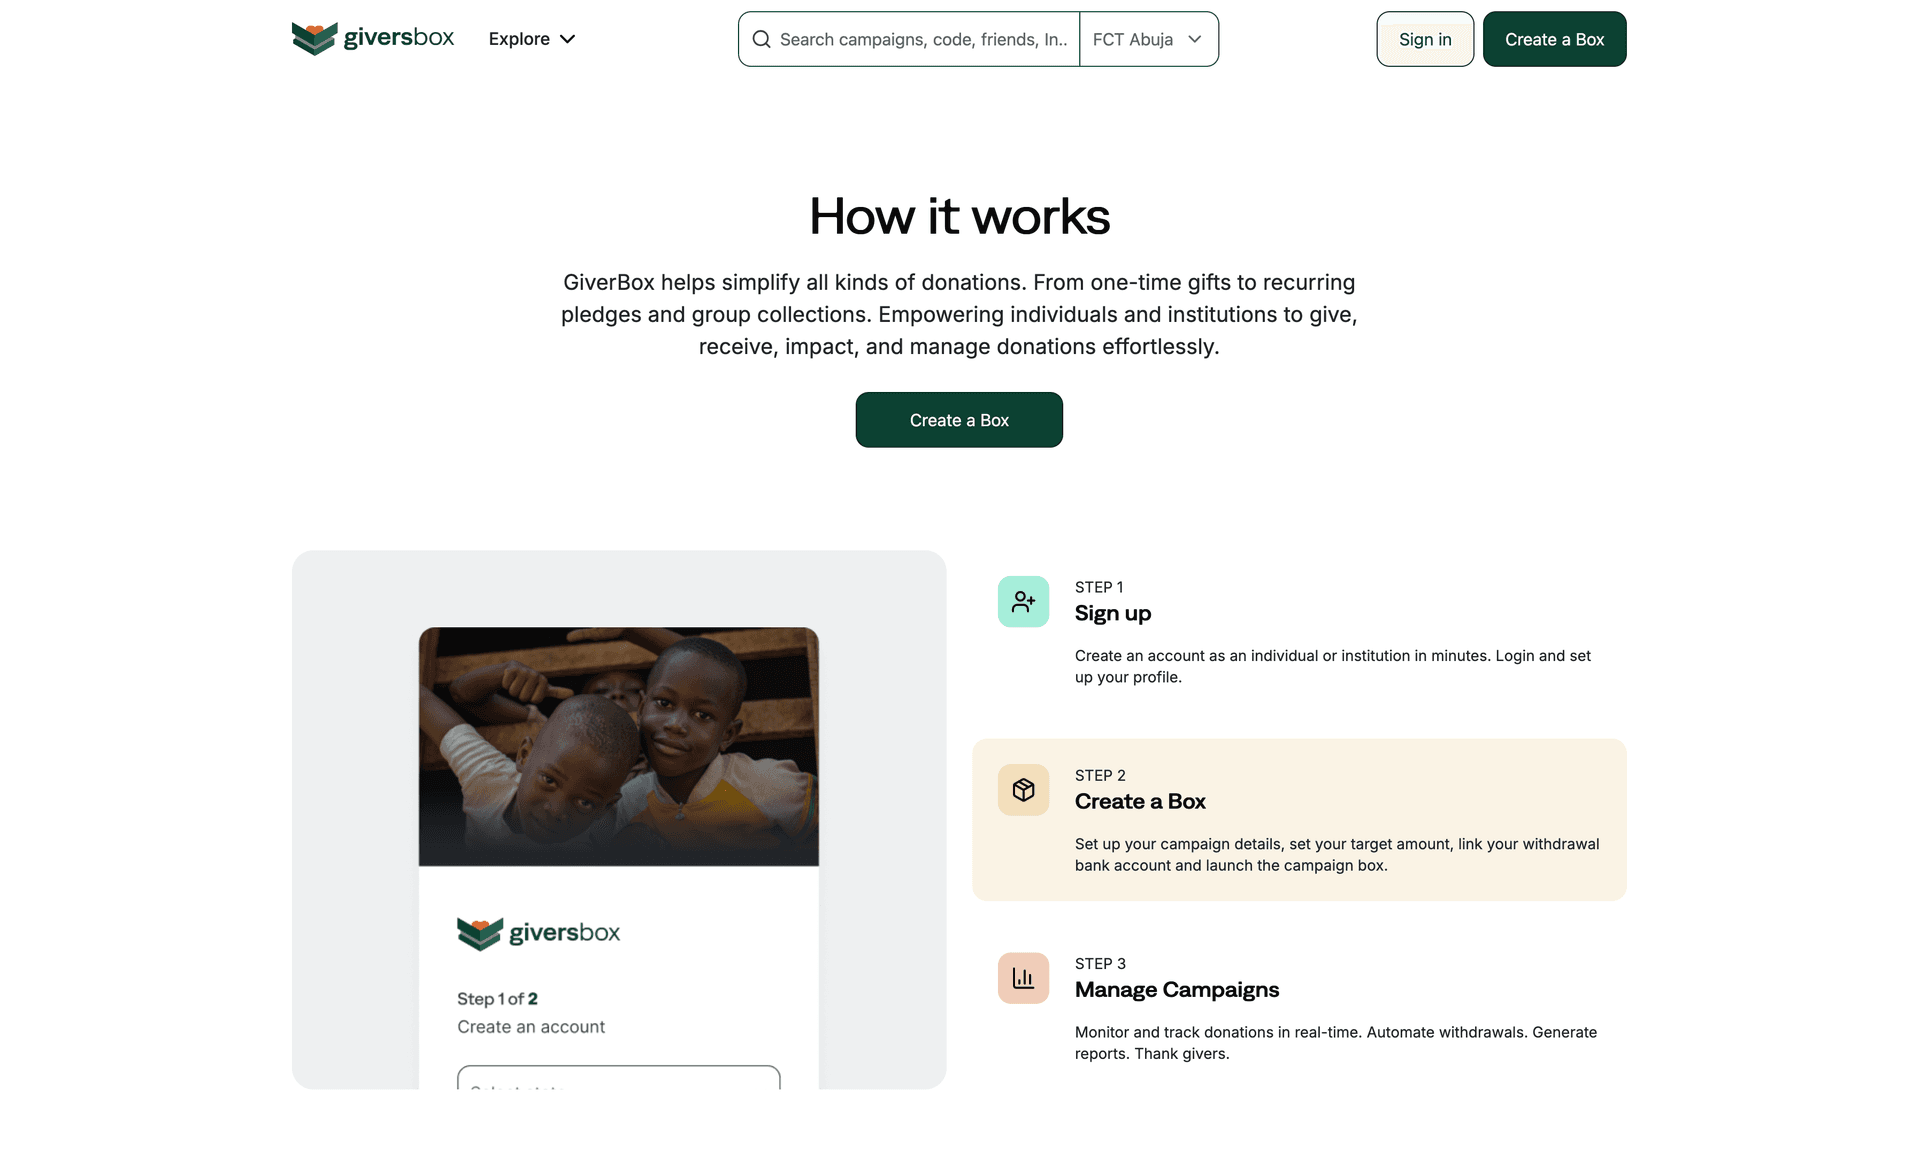The width and height of the screenshot is (1920, 1168).
Task: Expand the Explore menu chevron
Action: click(568, 39)
